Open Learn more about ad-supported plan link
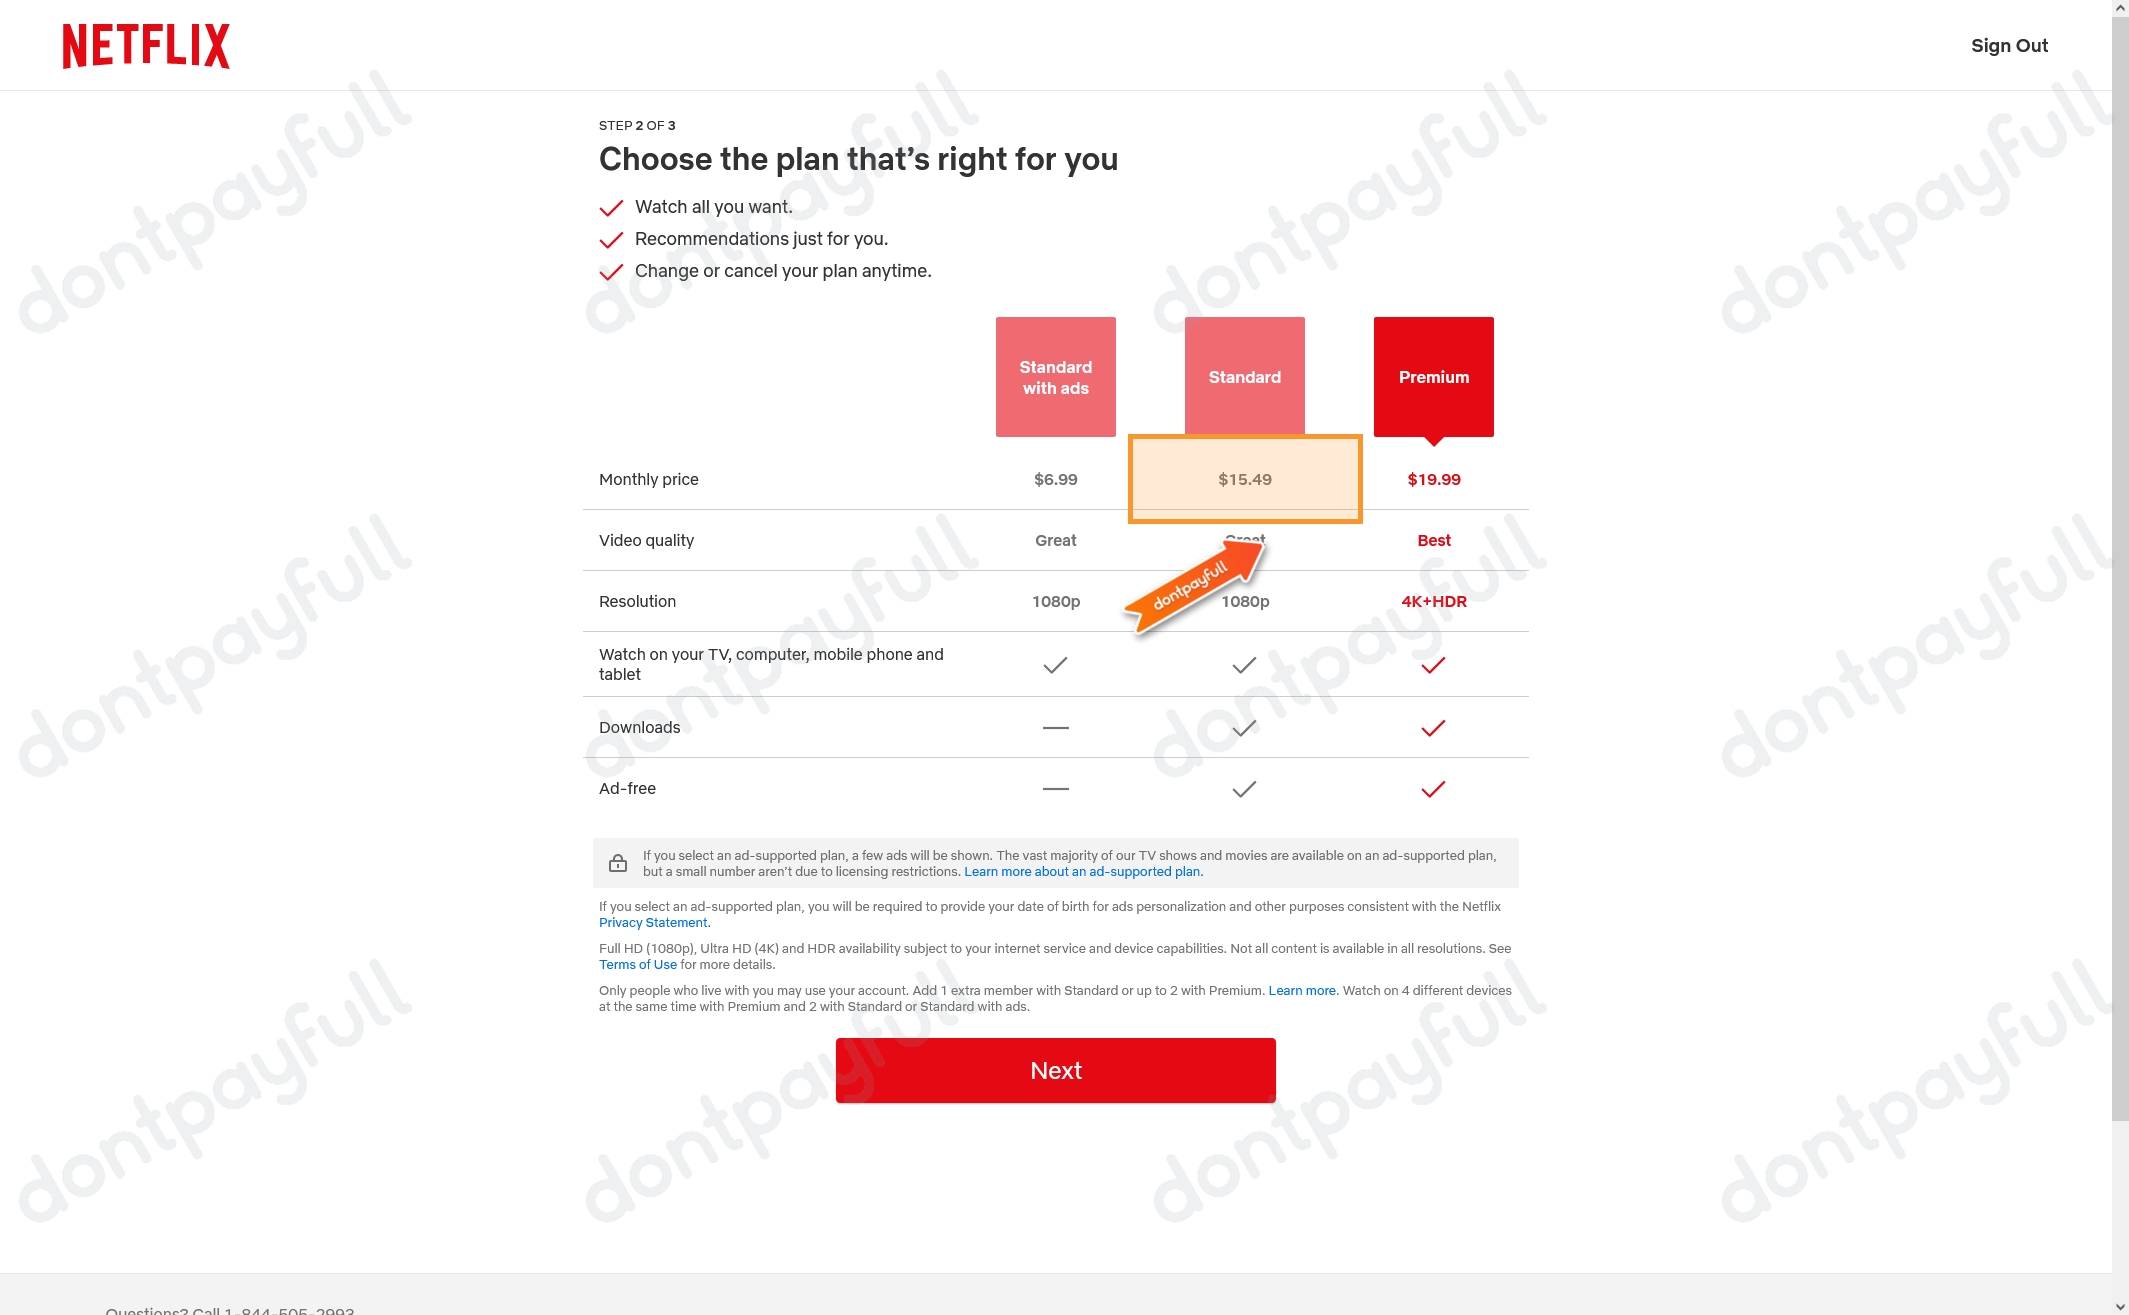 coord(1083,871)
